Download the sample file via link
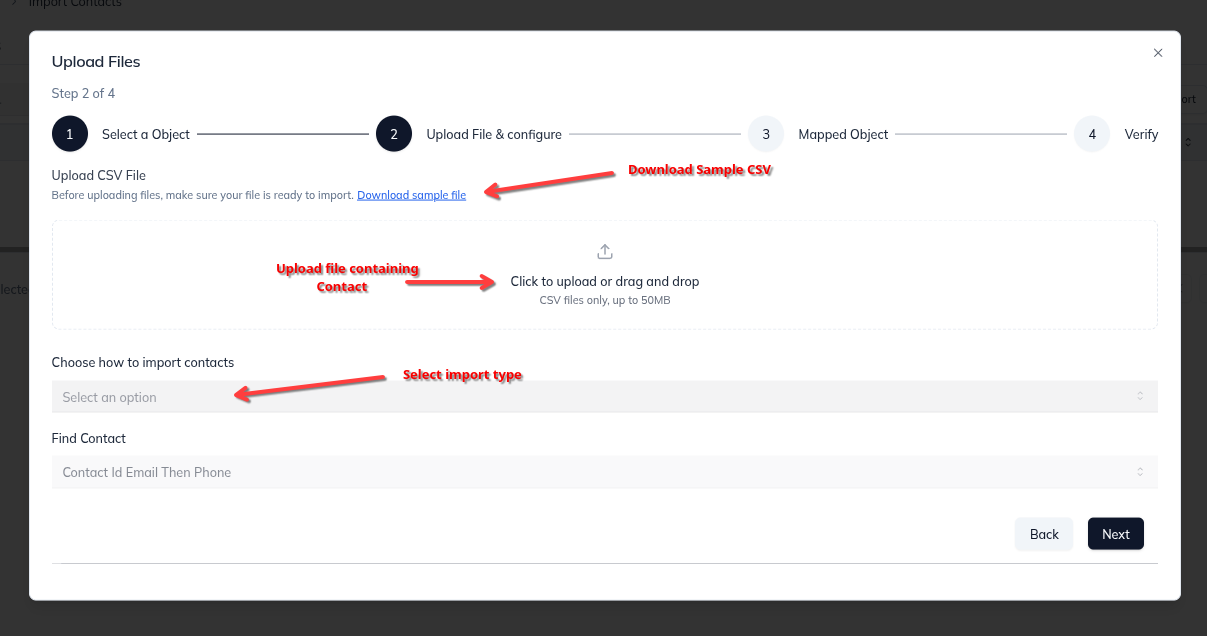 pos(411,195)
